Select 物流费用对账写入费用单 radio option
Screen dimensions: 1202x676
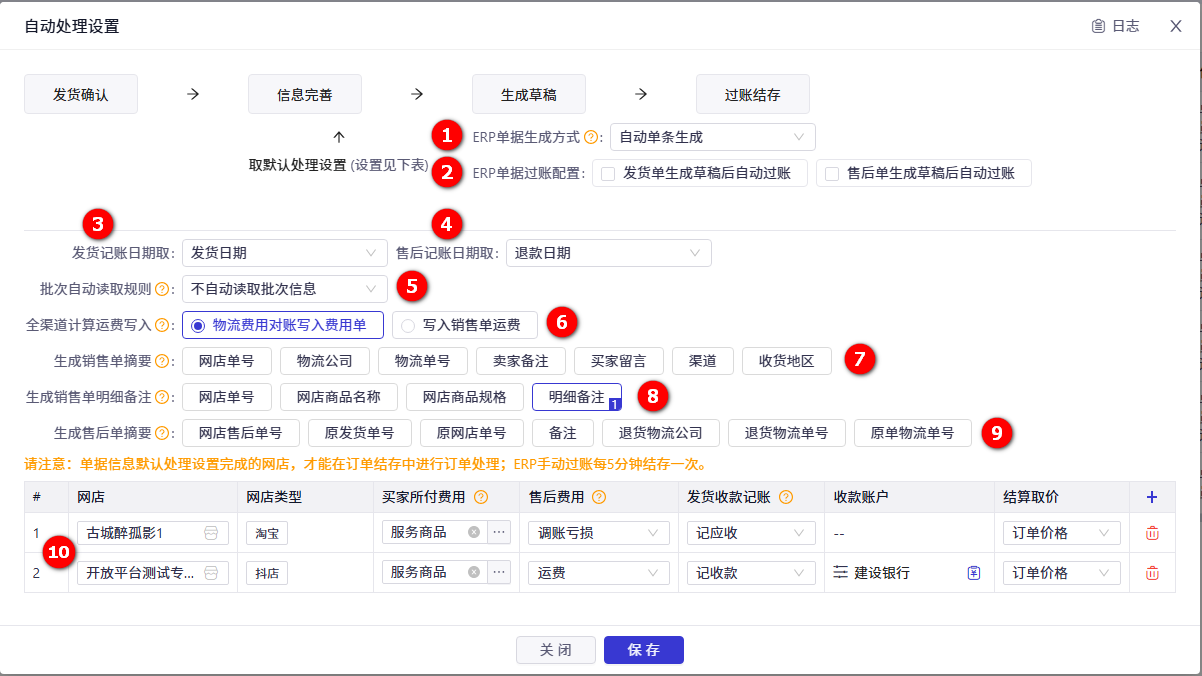click(283, 325)
